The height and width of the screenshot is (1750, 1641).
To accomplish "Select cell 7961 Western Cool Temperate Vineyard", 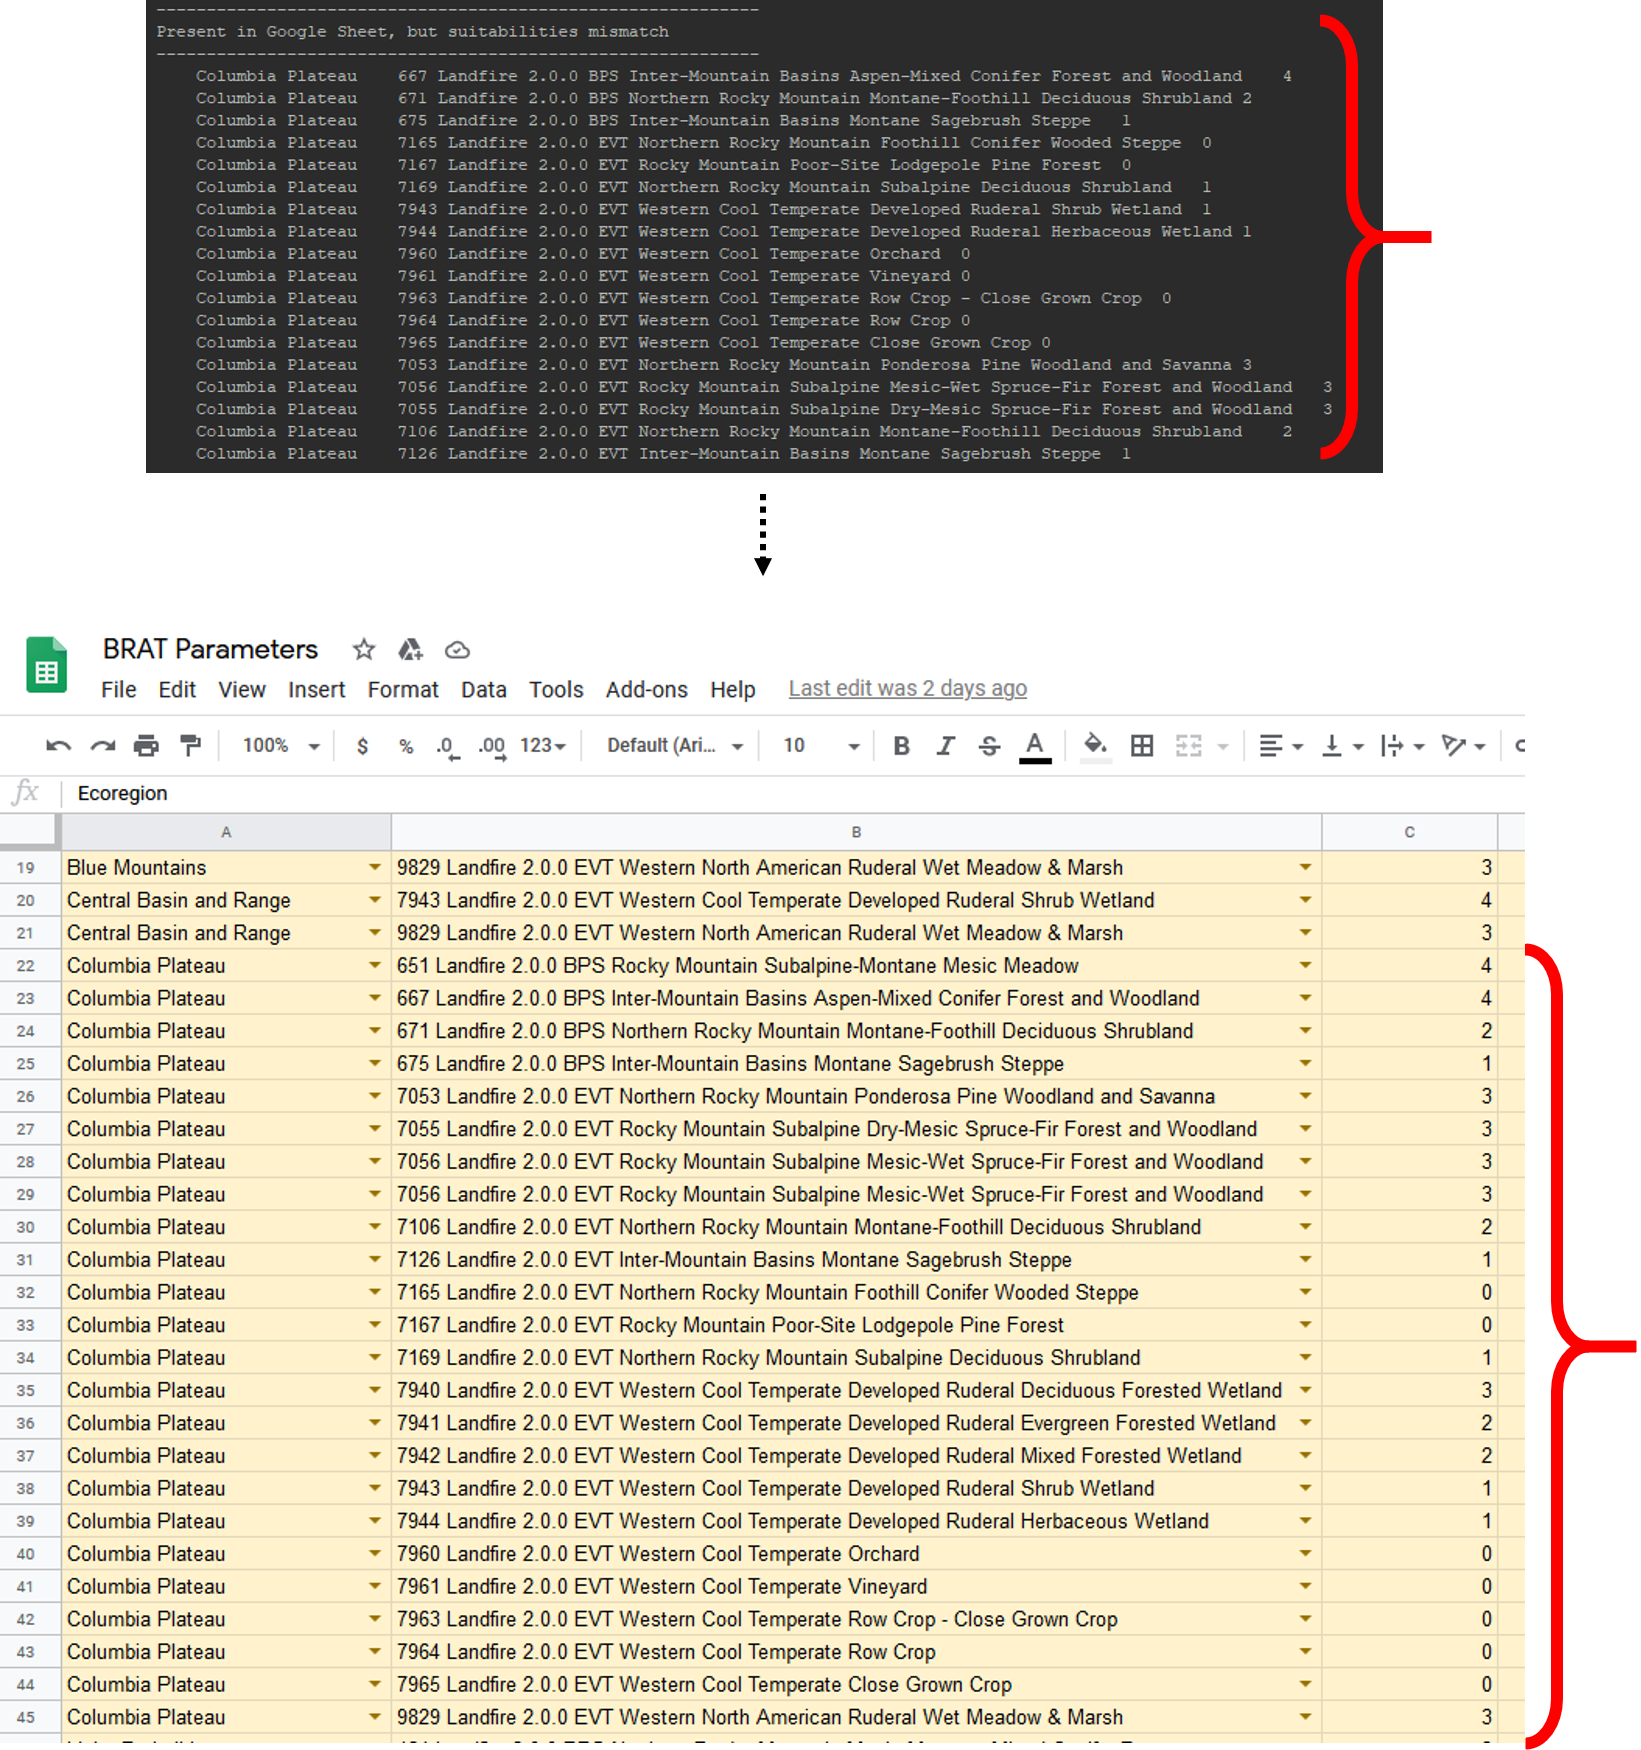I will (x=856, y=1586).
